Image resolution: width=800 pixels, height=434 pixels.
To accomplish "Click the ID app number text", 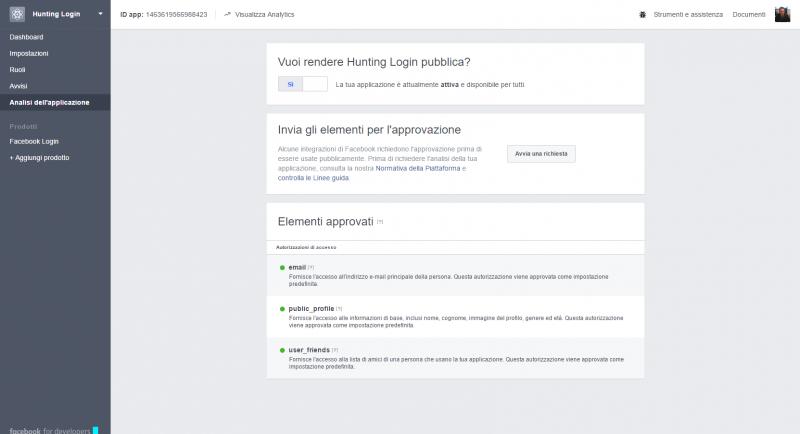I will coord(177,14).
